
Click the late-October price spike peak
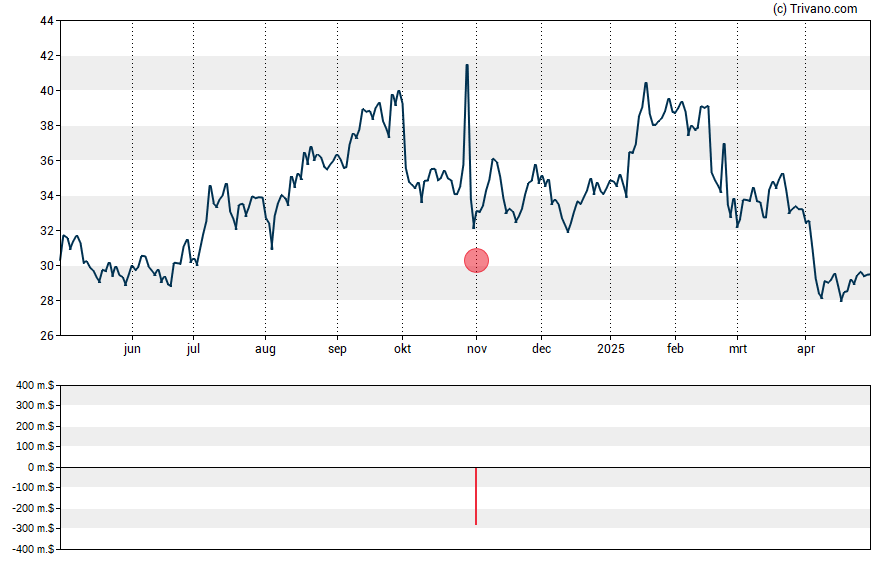[x=467, y=65]
